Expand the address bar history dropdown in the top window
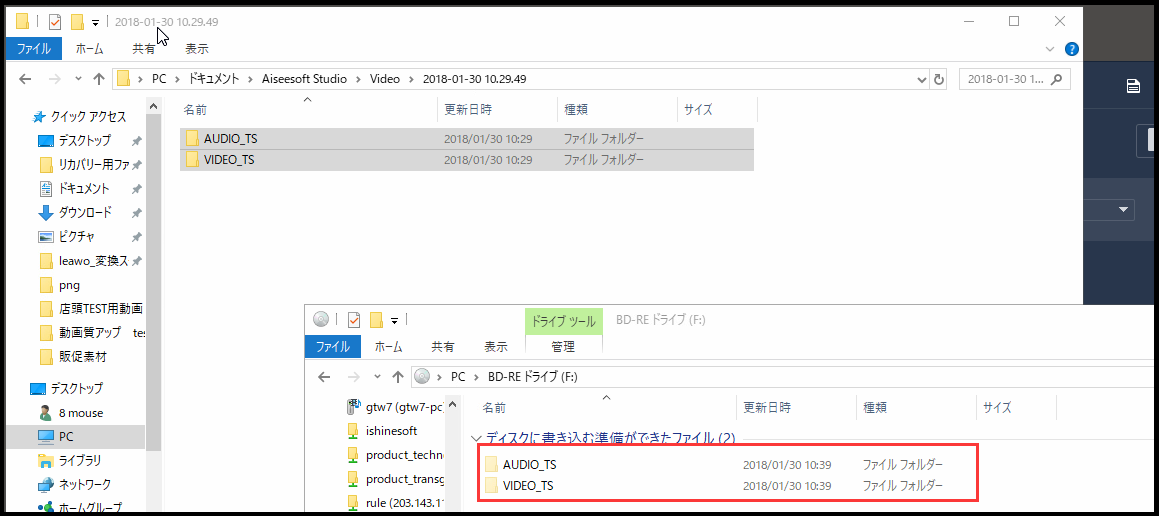The width and height of the screenshot is (1159, 516). pos(921,79)
